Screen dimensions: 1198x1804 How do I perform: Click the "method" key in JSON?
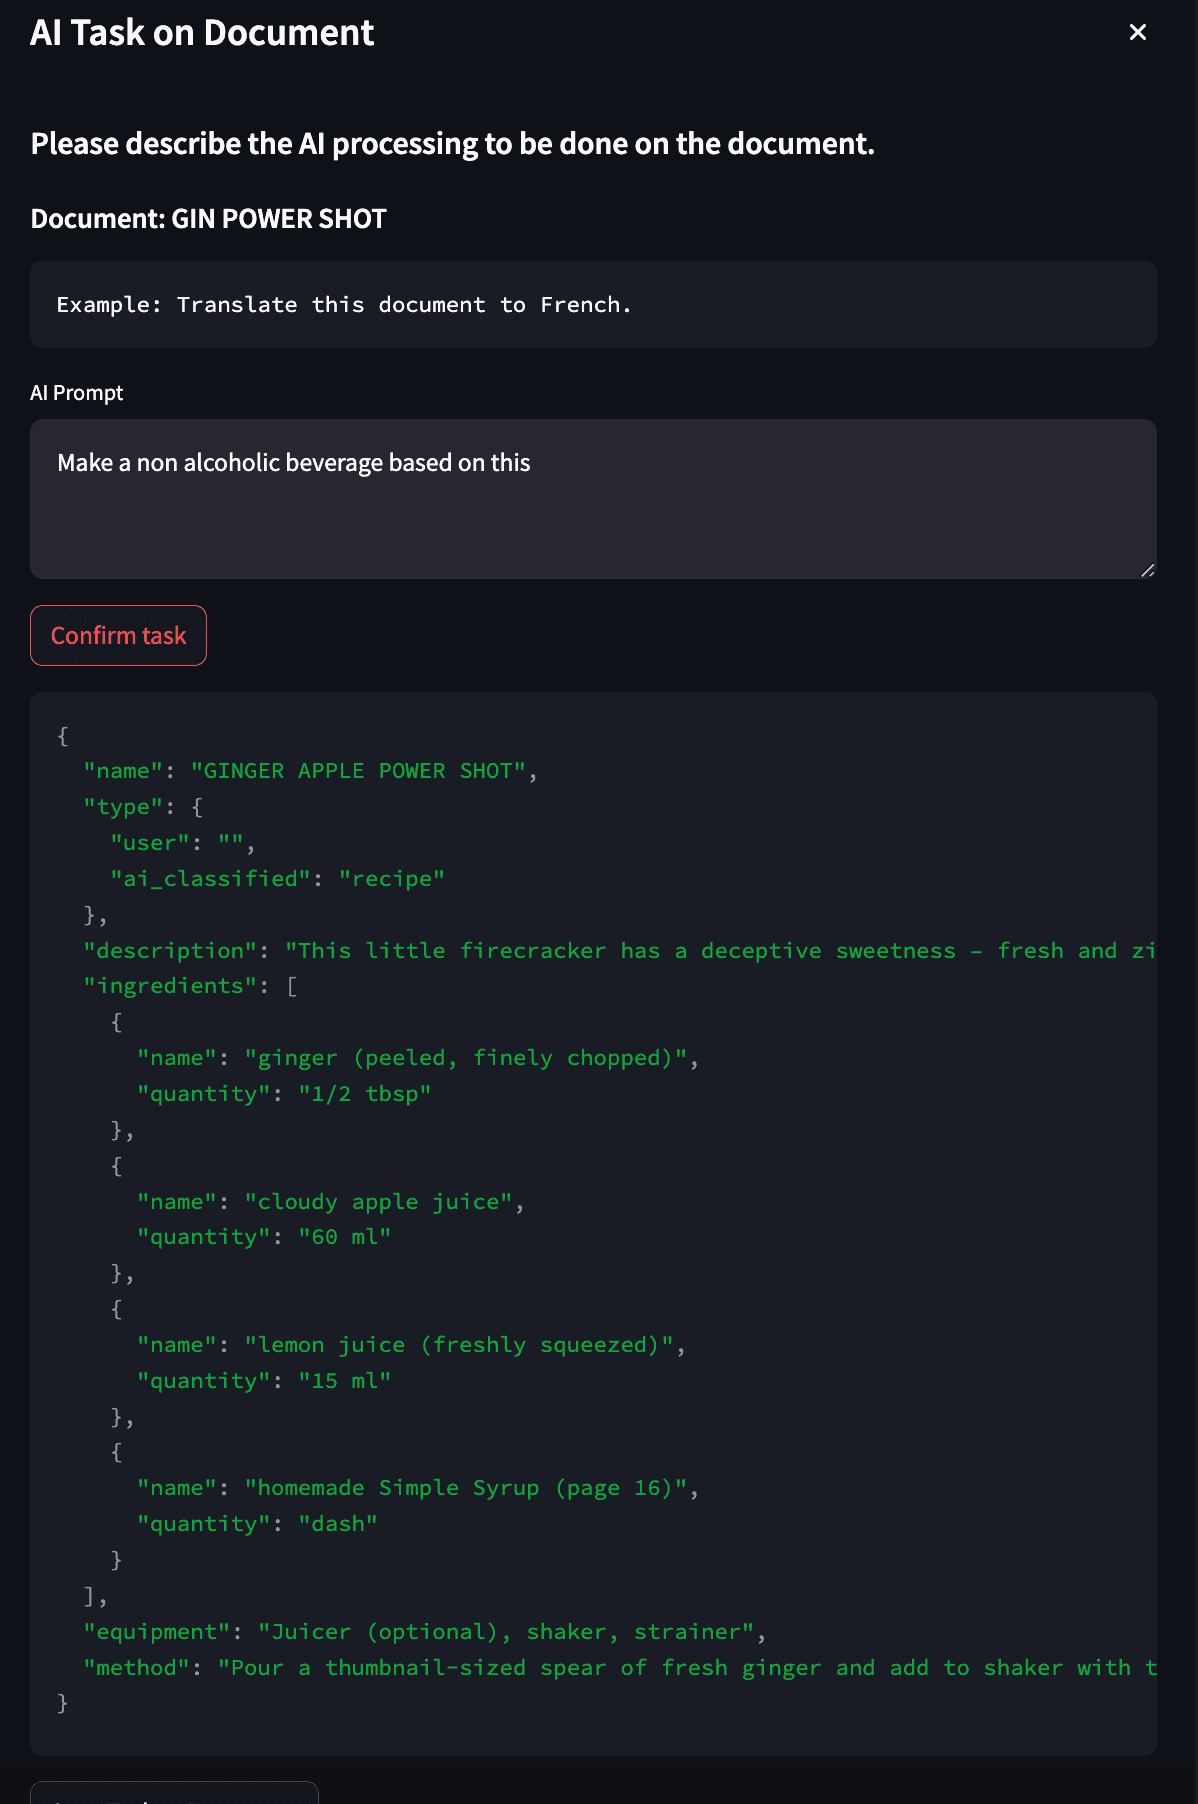point(136,1668)
